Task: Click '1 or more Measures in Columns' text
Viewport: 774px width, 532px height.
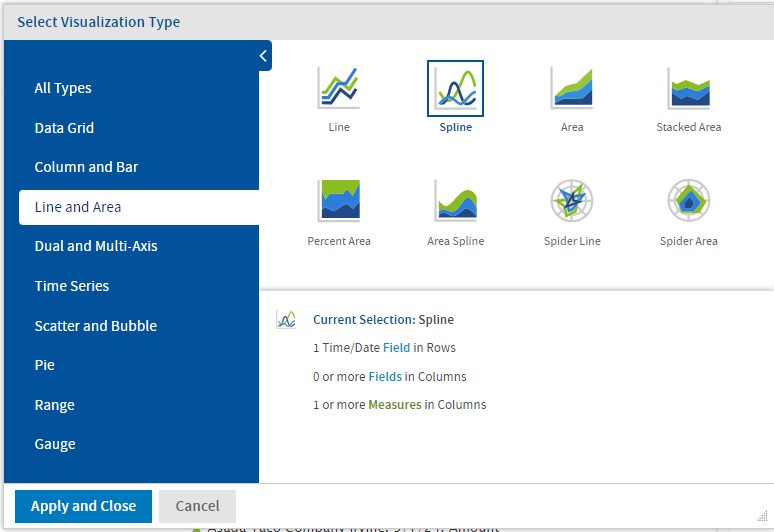Action: pos(399,405)
